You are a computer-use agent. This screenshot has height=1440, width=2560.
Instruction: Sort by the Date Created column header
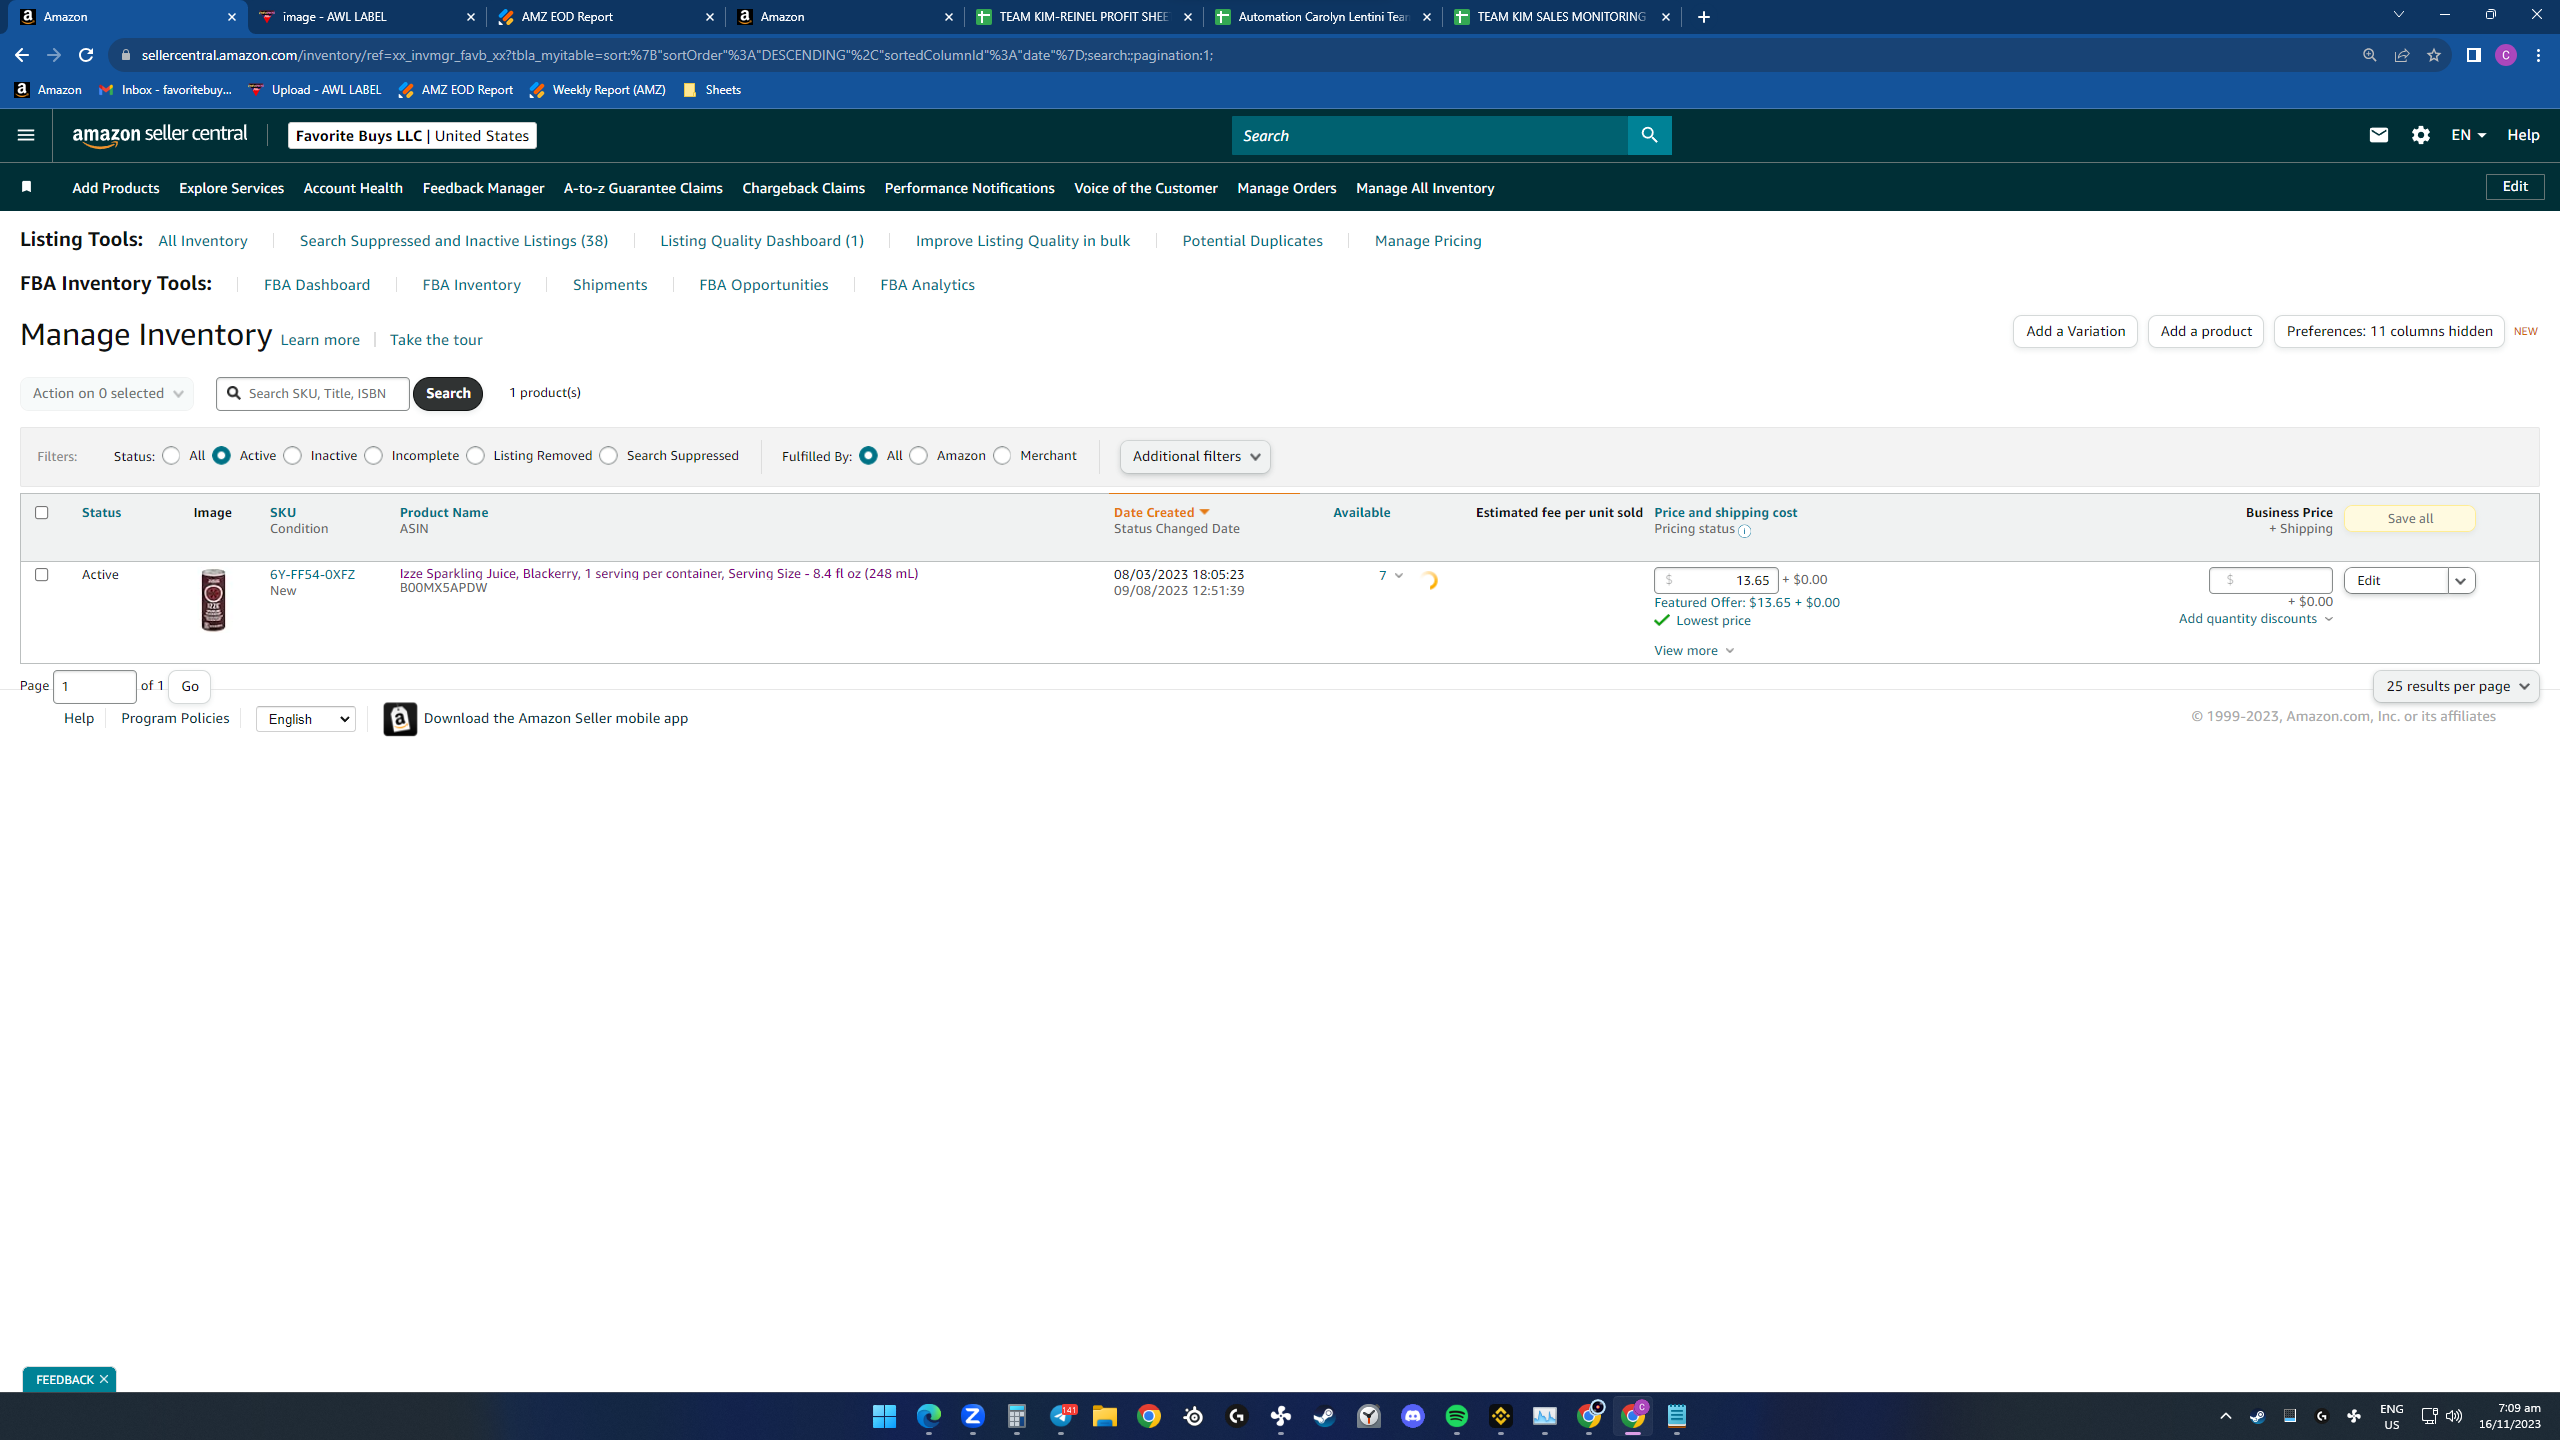click(1162, 512)
